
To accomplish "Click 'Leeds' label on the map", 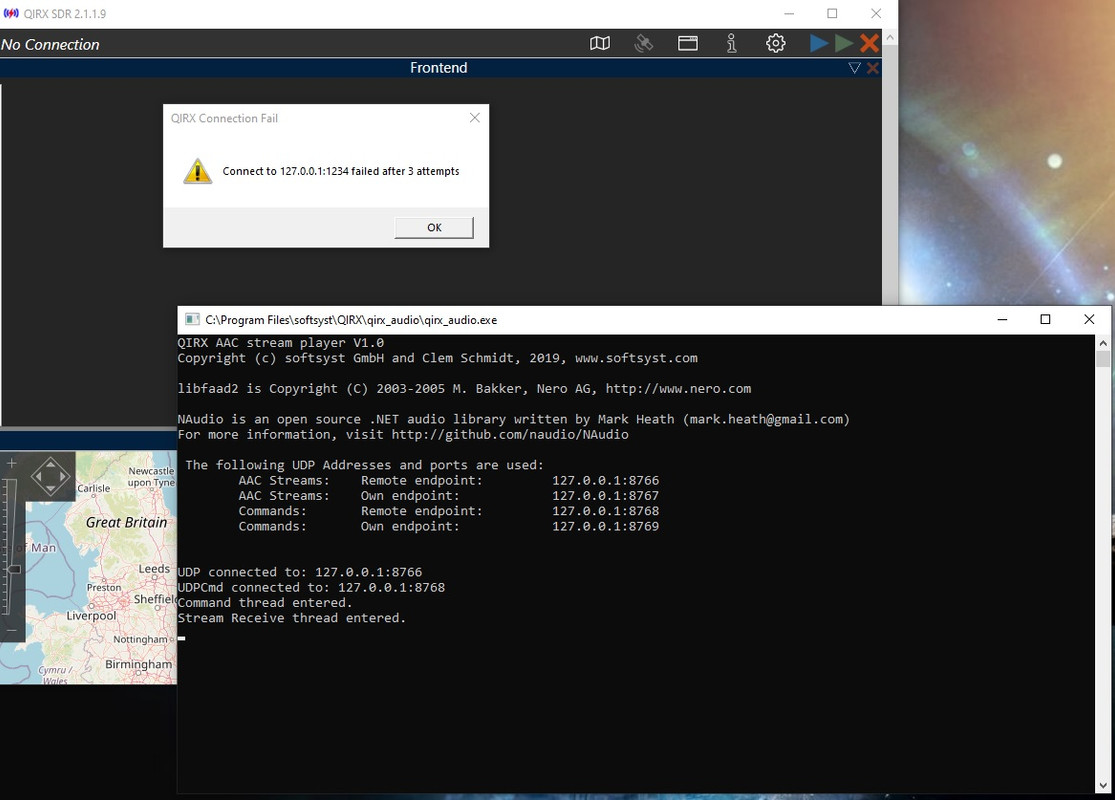I will pyautogui.click(x=154, y=569).
